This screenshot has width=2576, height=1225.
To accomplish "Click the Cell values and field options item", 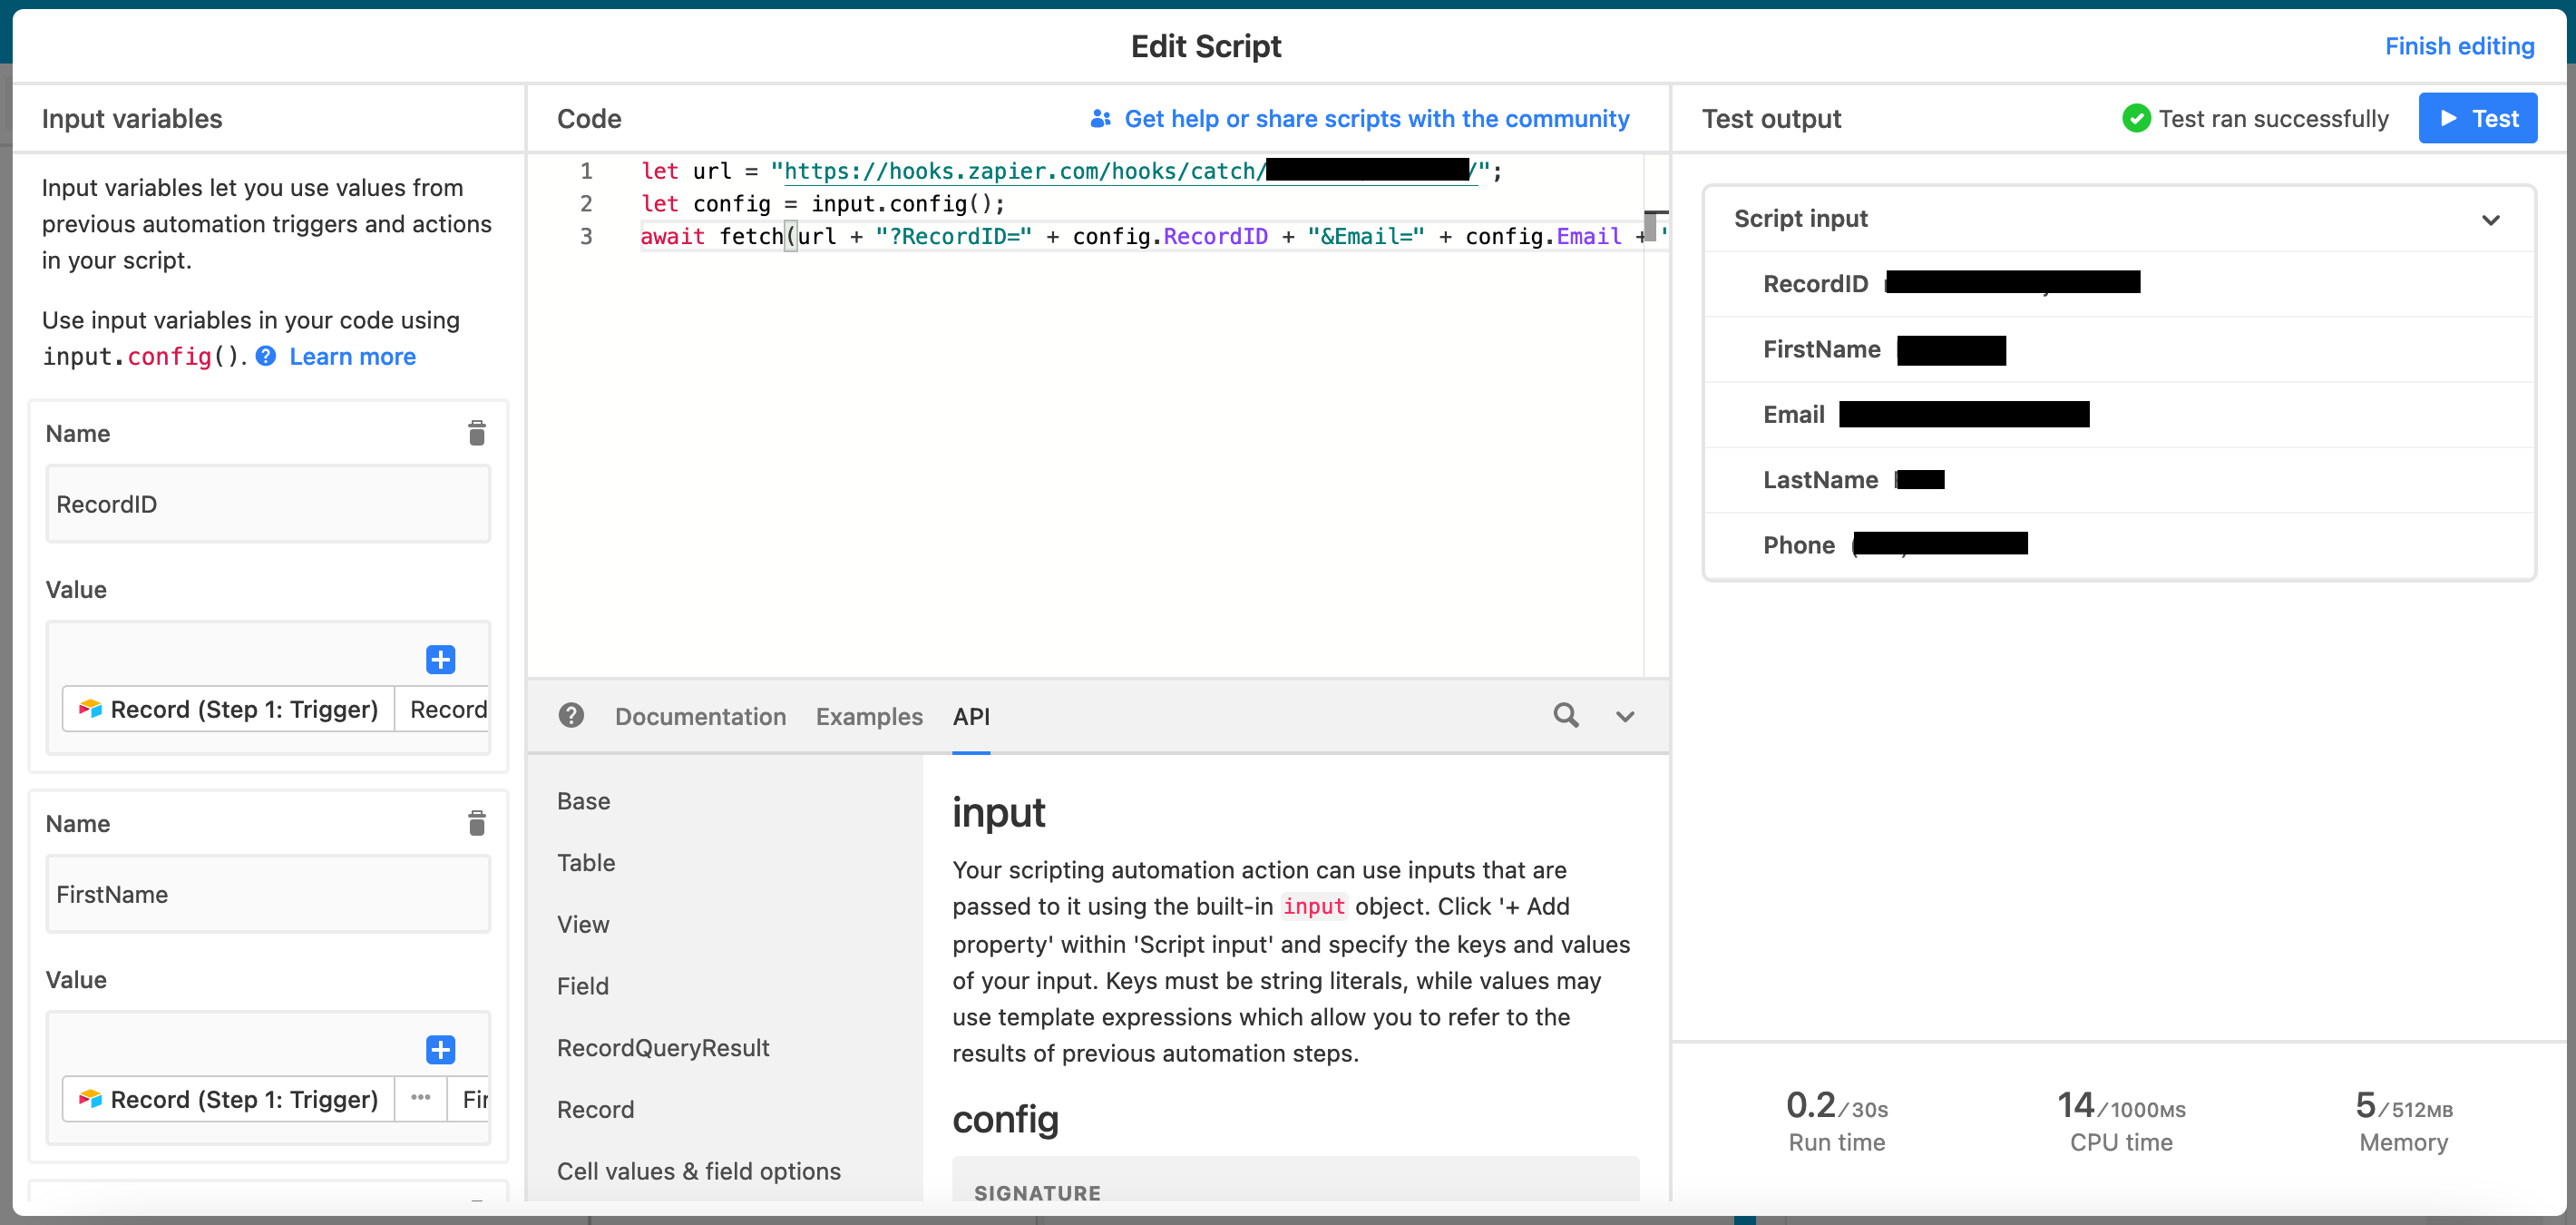I will point(697,1171).
